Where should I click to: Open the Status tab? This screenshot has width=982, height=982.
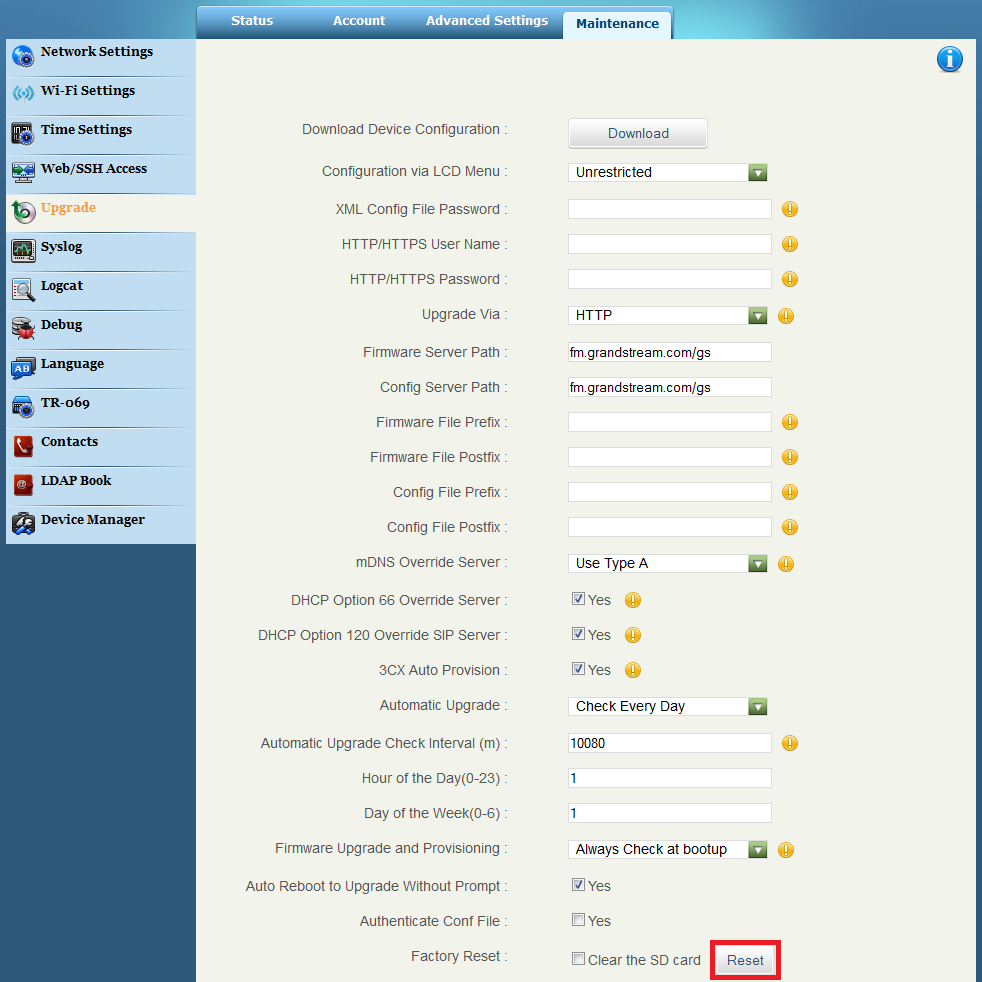(x=252, y=21)
